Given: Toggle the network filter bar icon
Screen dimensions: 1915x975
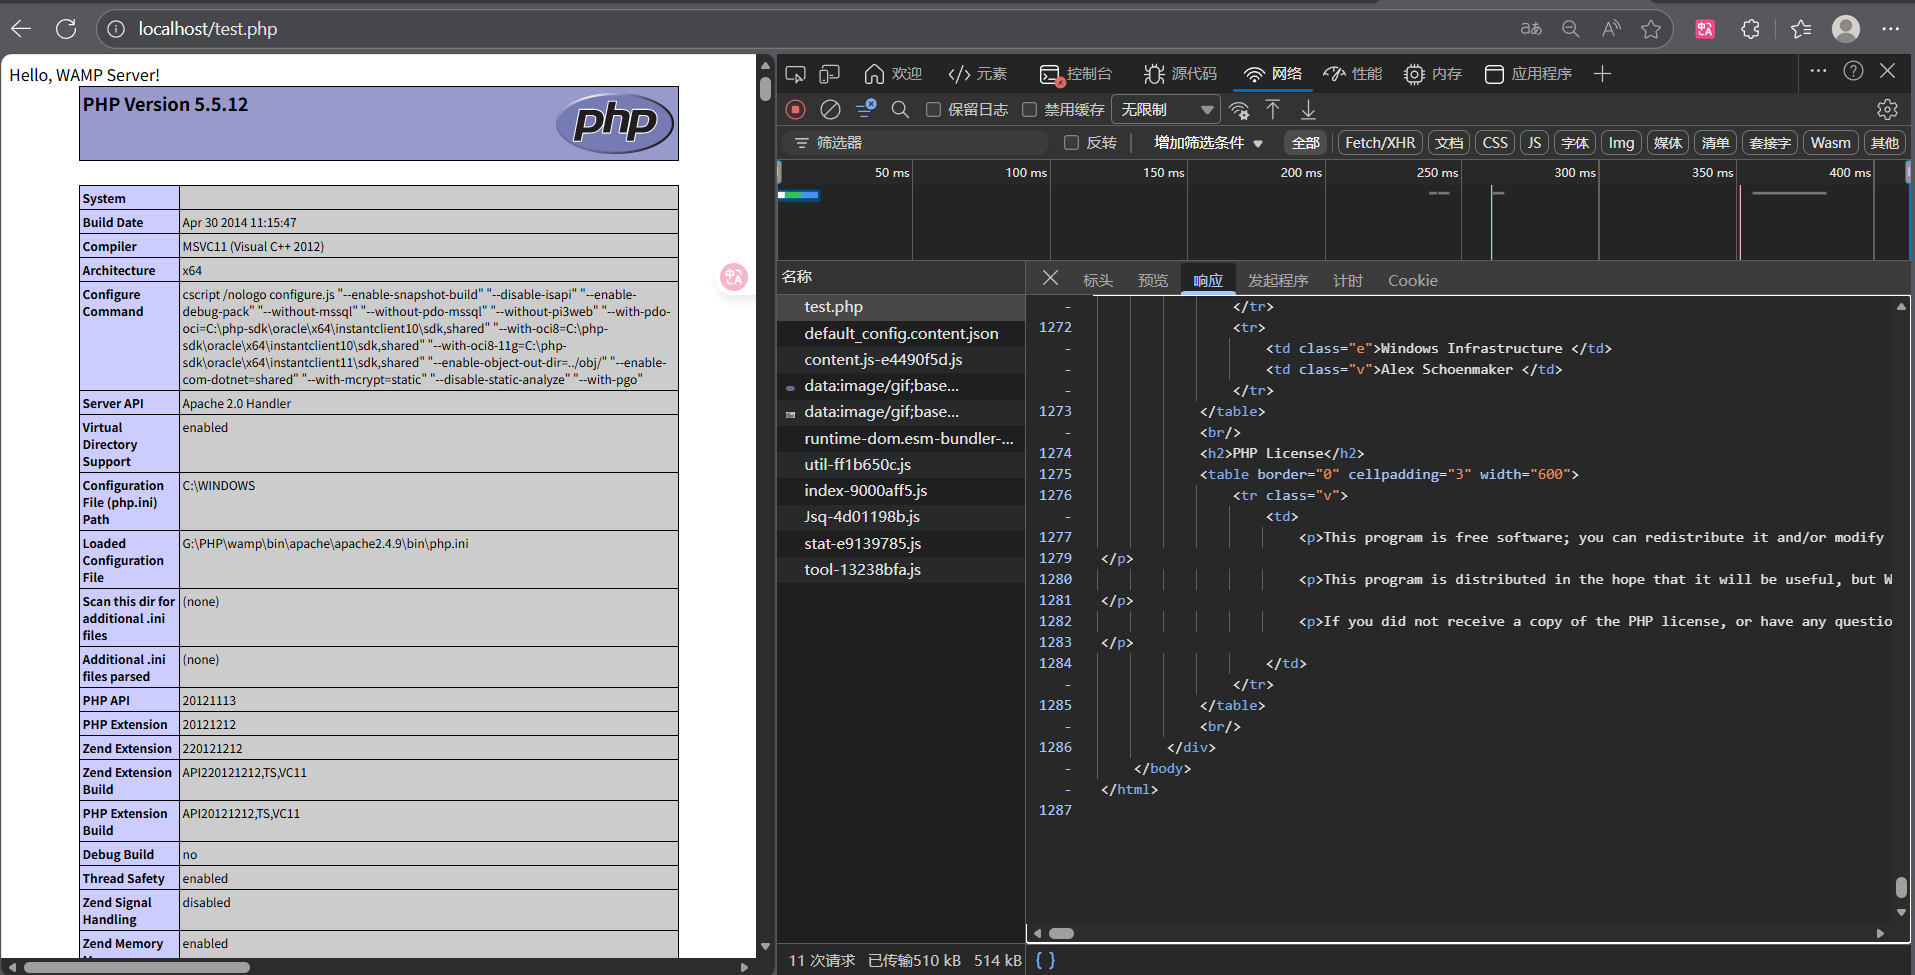Looking at the screenshot, I should coord(866,108).
